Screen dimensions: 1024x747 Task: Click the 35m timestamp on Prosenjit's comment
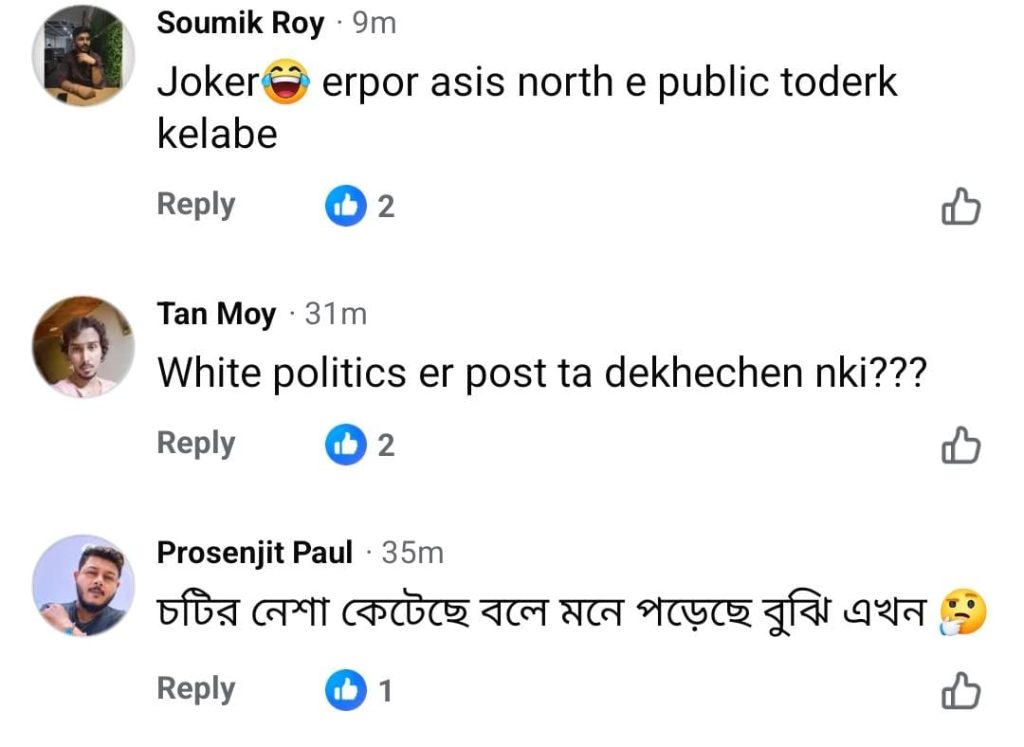coord(413,553)
